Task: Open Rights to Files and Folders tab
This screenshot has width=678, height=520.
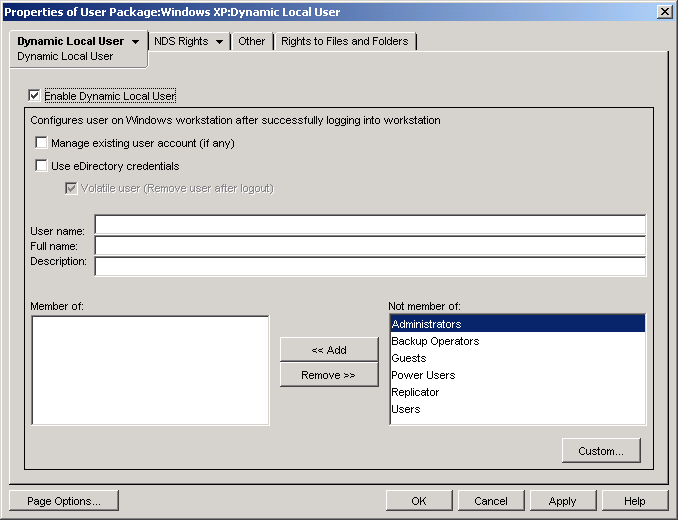Action: click(x=345, y=41)
